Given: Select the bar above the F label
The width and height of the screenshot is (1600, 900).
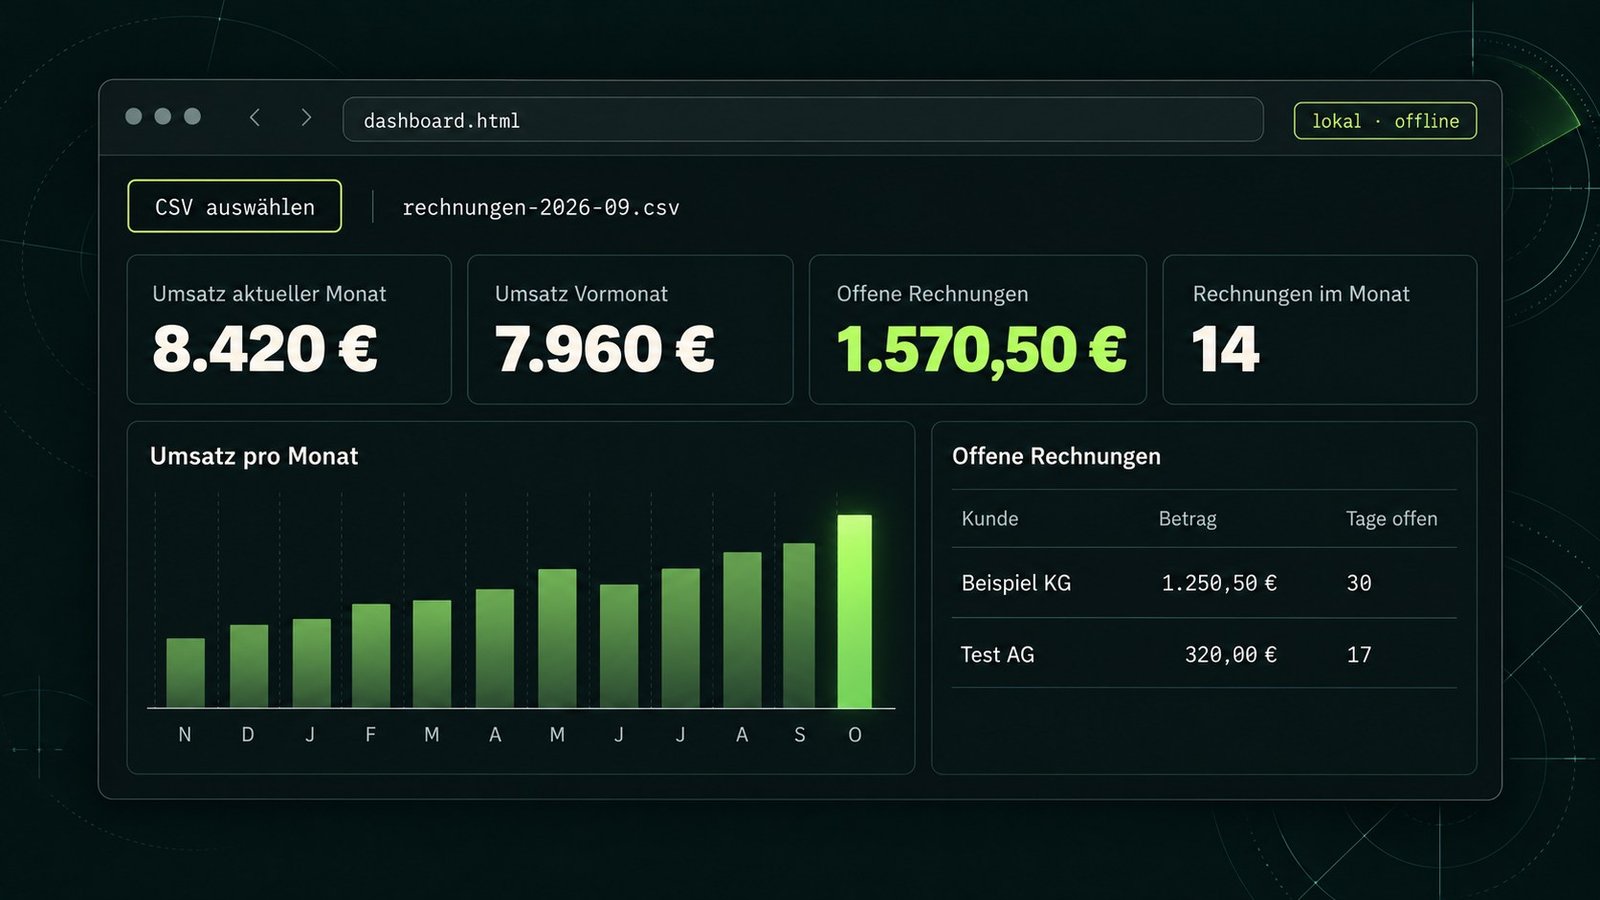Looking at the screenshot, I should [371, 656].
